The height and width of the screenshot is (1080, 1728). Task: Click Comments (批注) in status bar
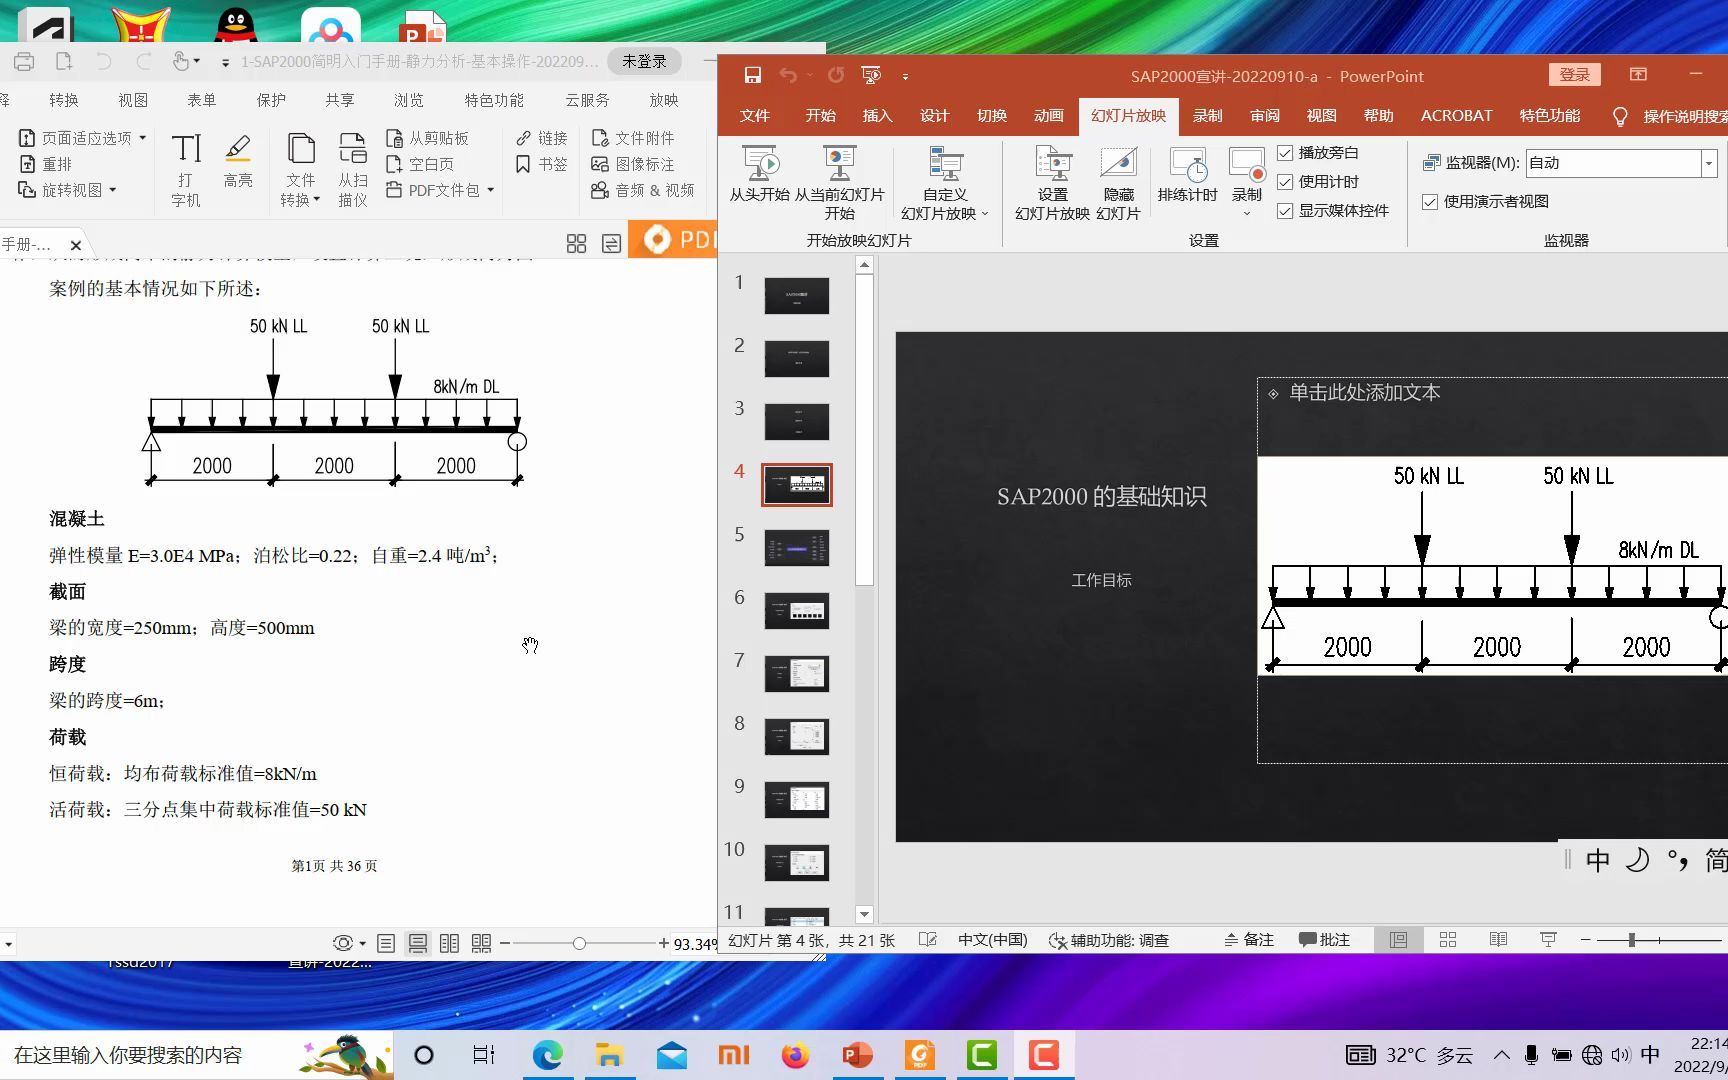(1324, 940)
